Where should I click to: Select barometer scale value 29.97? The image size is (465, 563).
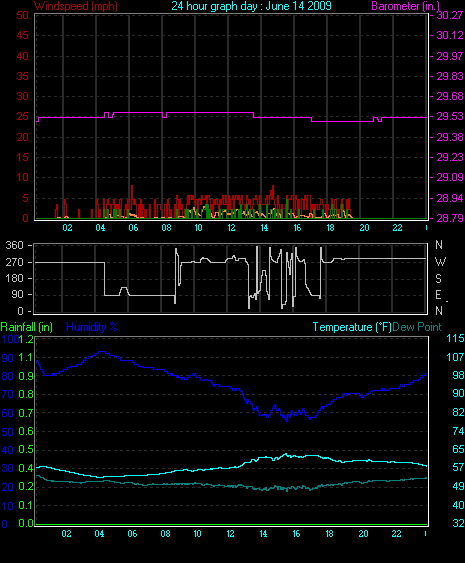tap(450, 56)
